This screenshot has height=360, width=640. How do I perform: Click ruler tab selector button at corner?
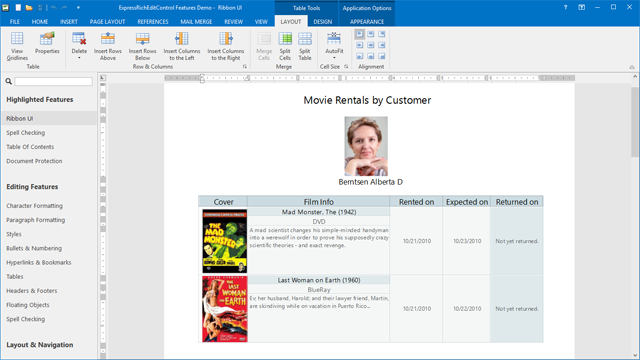tap(103, 78)
